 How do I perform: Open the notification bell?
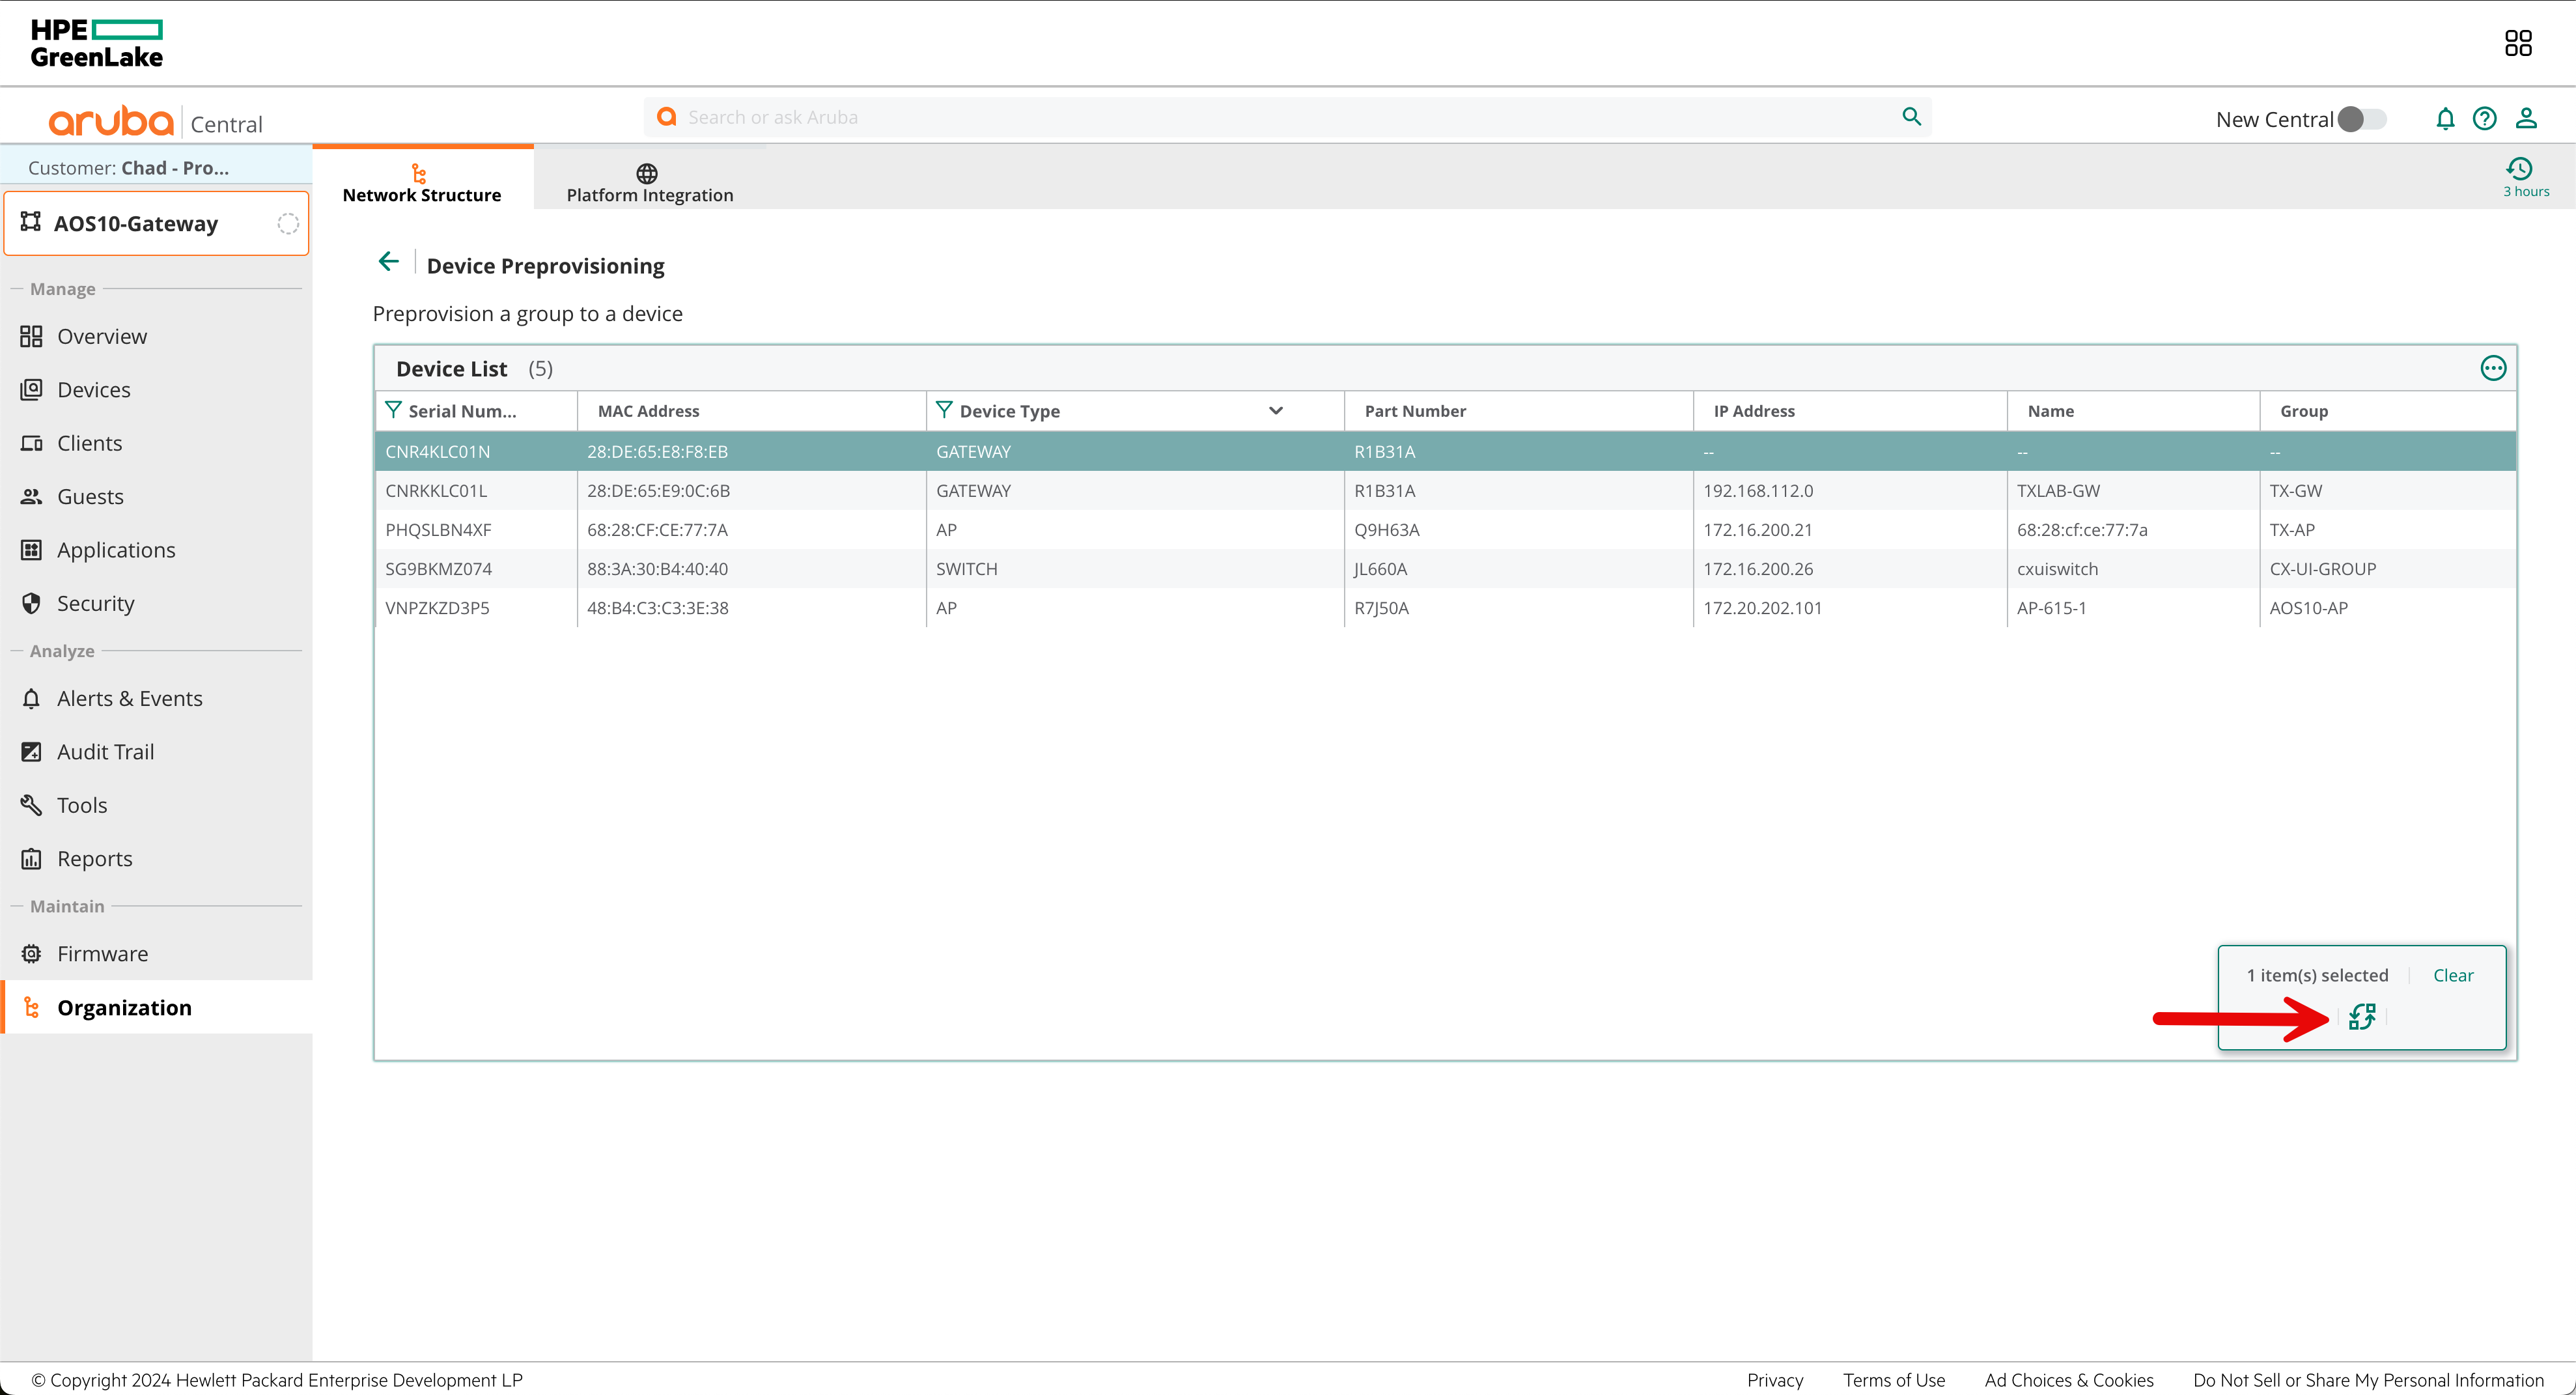click(x=2444, y=118)
